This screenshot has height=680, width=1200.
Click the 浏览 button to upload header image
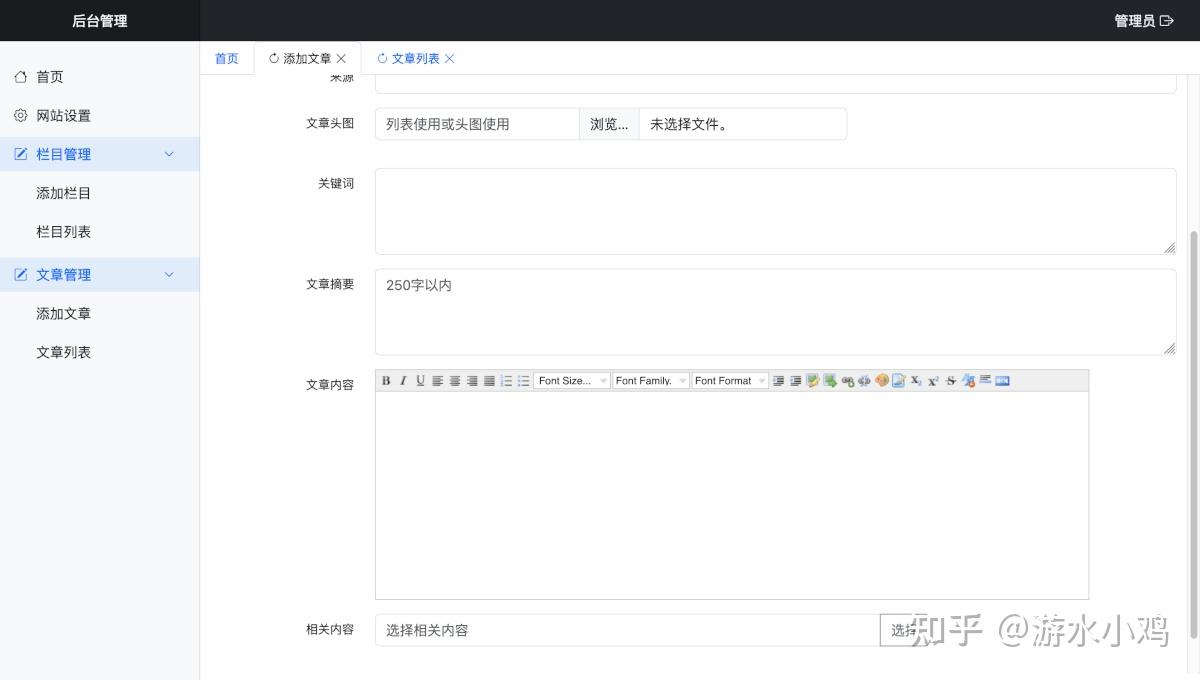pos(608,123)
